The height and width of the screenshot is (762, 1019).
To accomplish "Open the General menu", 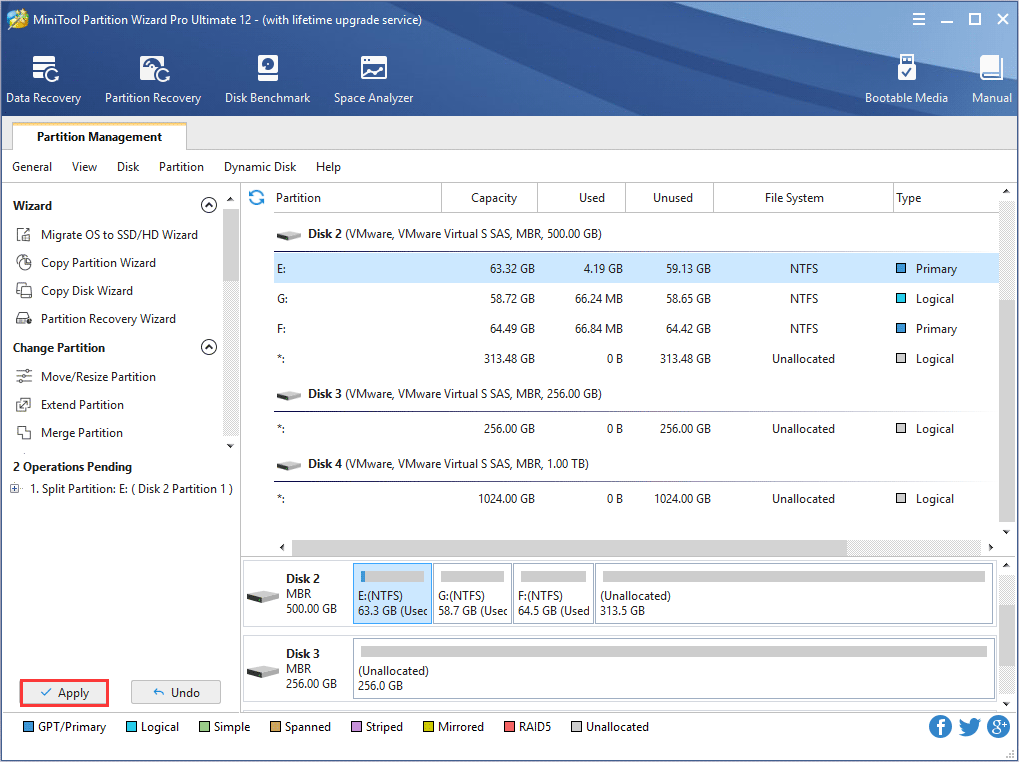I will [x=32, y=167].
